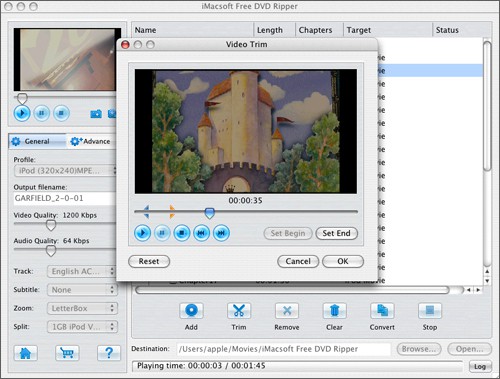
Task: Click the Length column header
Action: 275,30
